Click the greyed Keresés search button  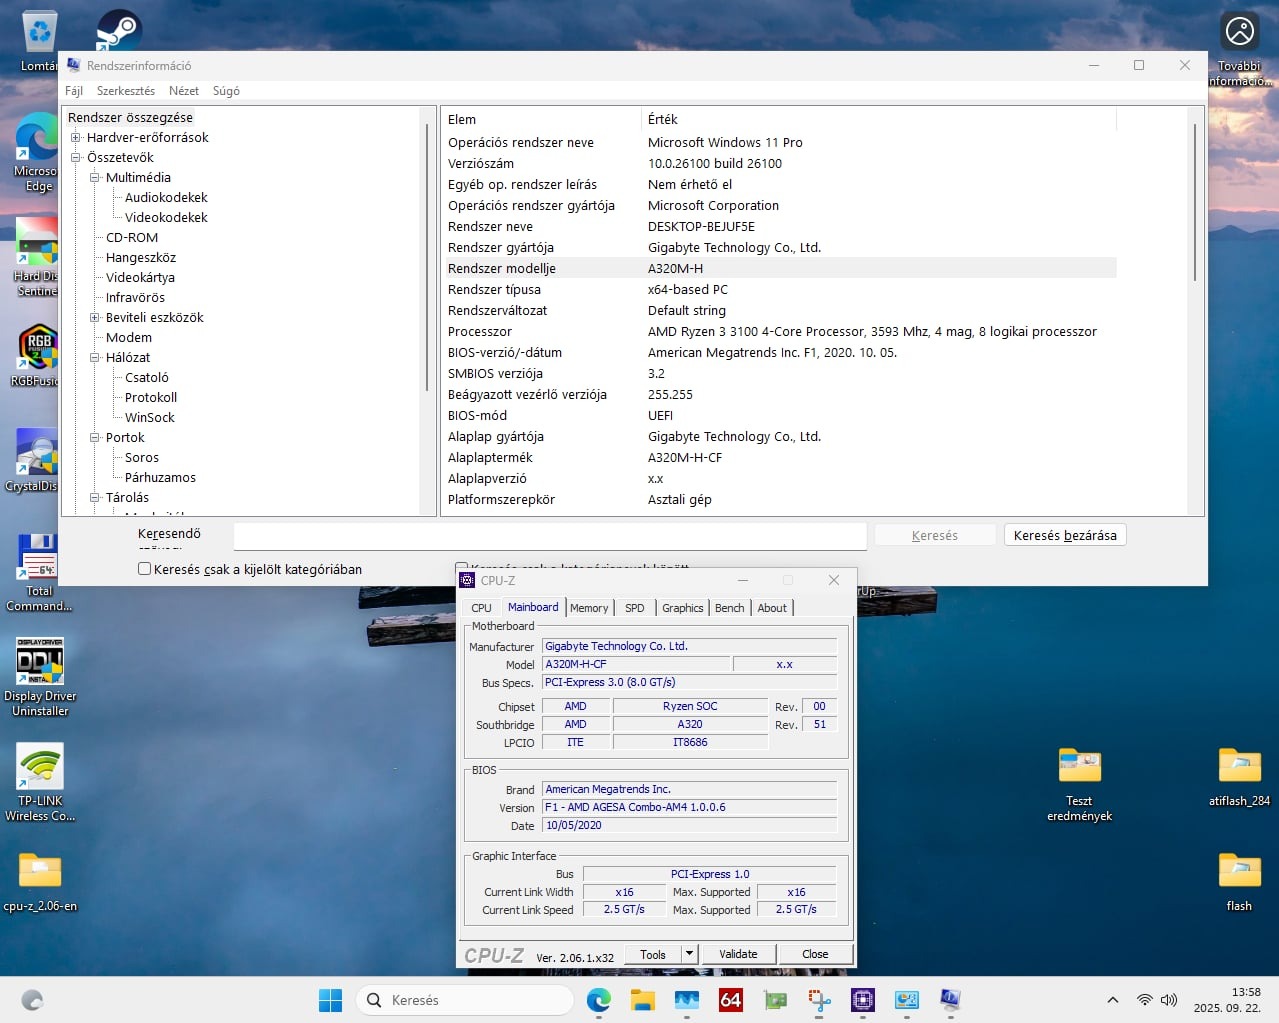tap(935, 535)
